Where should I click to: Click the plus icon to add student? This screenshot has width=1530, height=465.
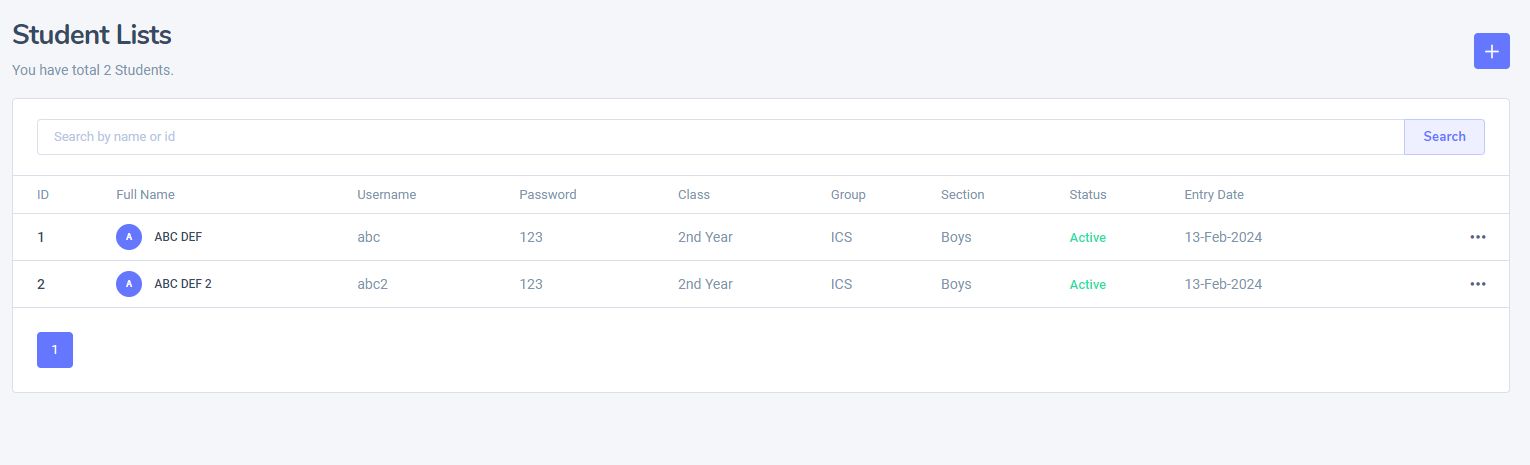[1491, 51]
